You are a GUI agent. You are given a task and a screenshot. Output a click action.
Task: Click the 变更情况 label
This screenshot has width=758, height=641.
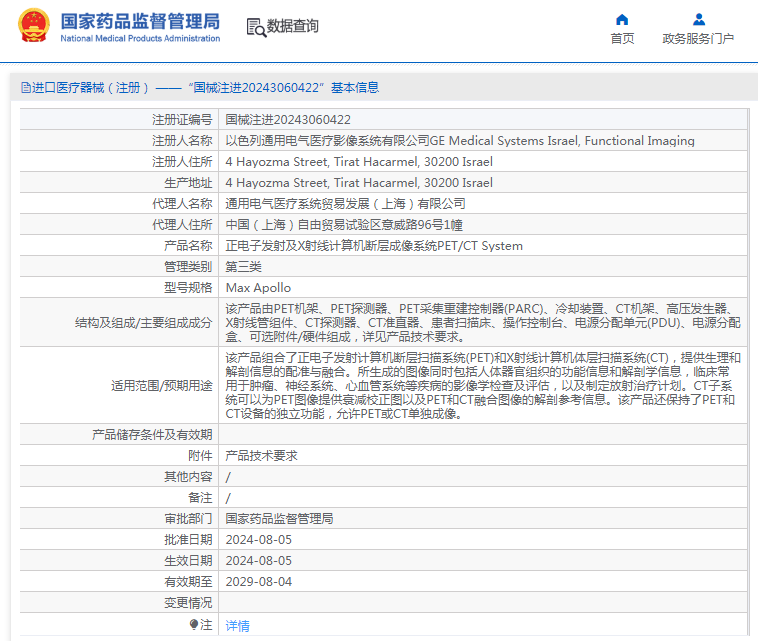pos(188,603)
